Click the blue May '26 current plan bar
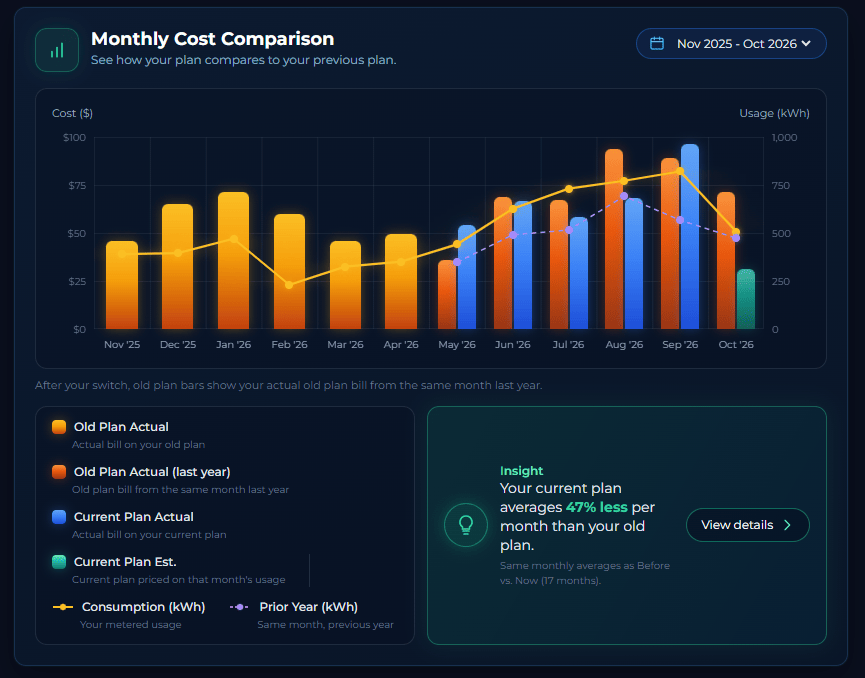Screen dimensions: 865x678 (x=467, y=277)
